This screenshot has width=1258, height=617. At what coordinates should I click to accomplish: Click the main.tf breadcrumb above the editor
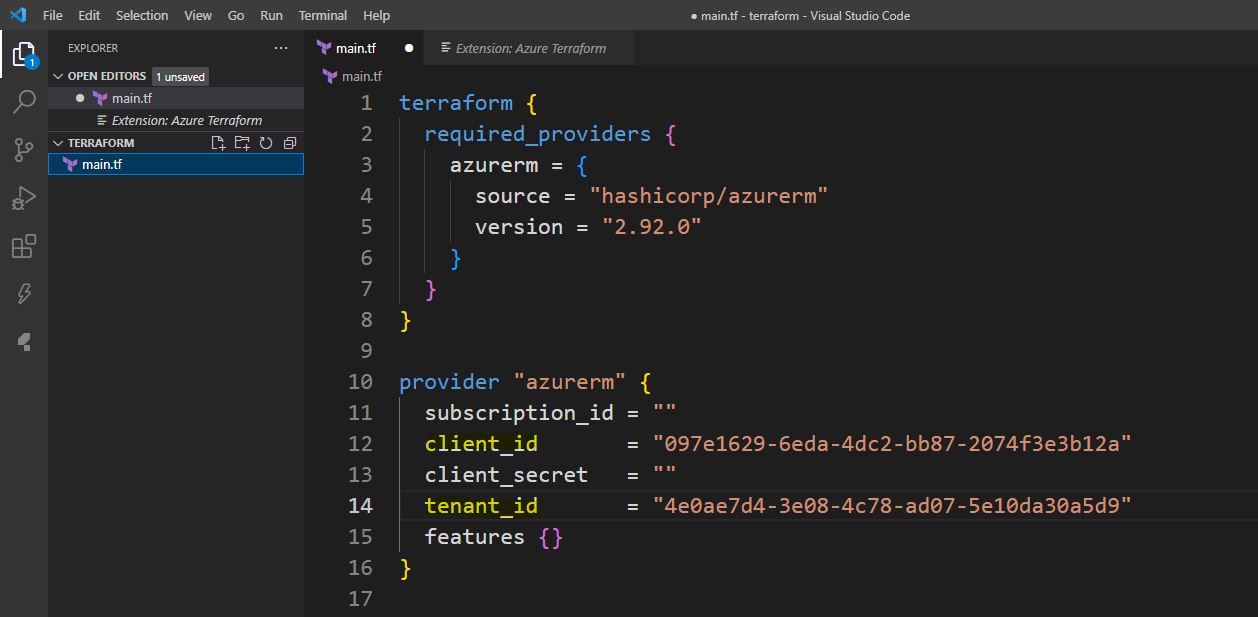click(x=361, y=76)
